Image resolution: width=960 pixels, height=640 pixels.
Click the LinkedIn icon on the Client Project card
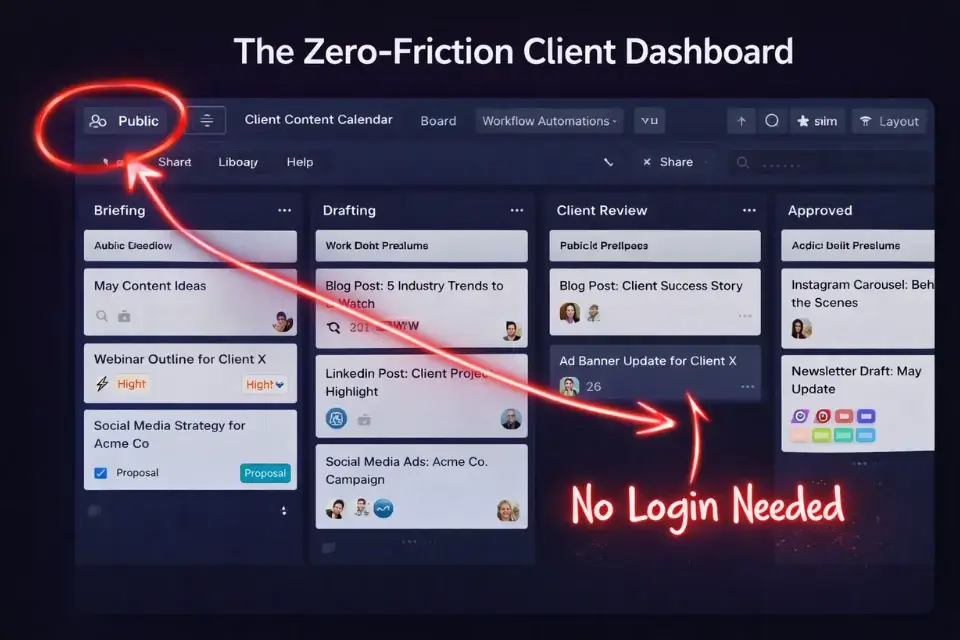point(338,419)
